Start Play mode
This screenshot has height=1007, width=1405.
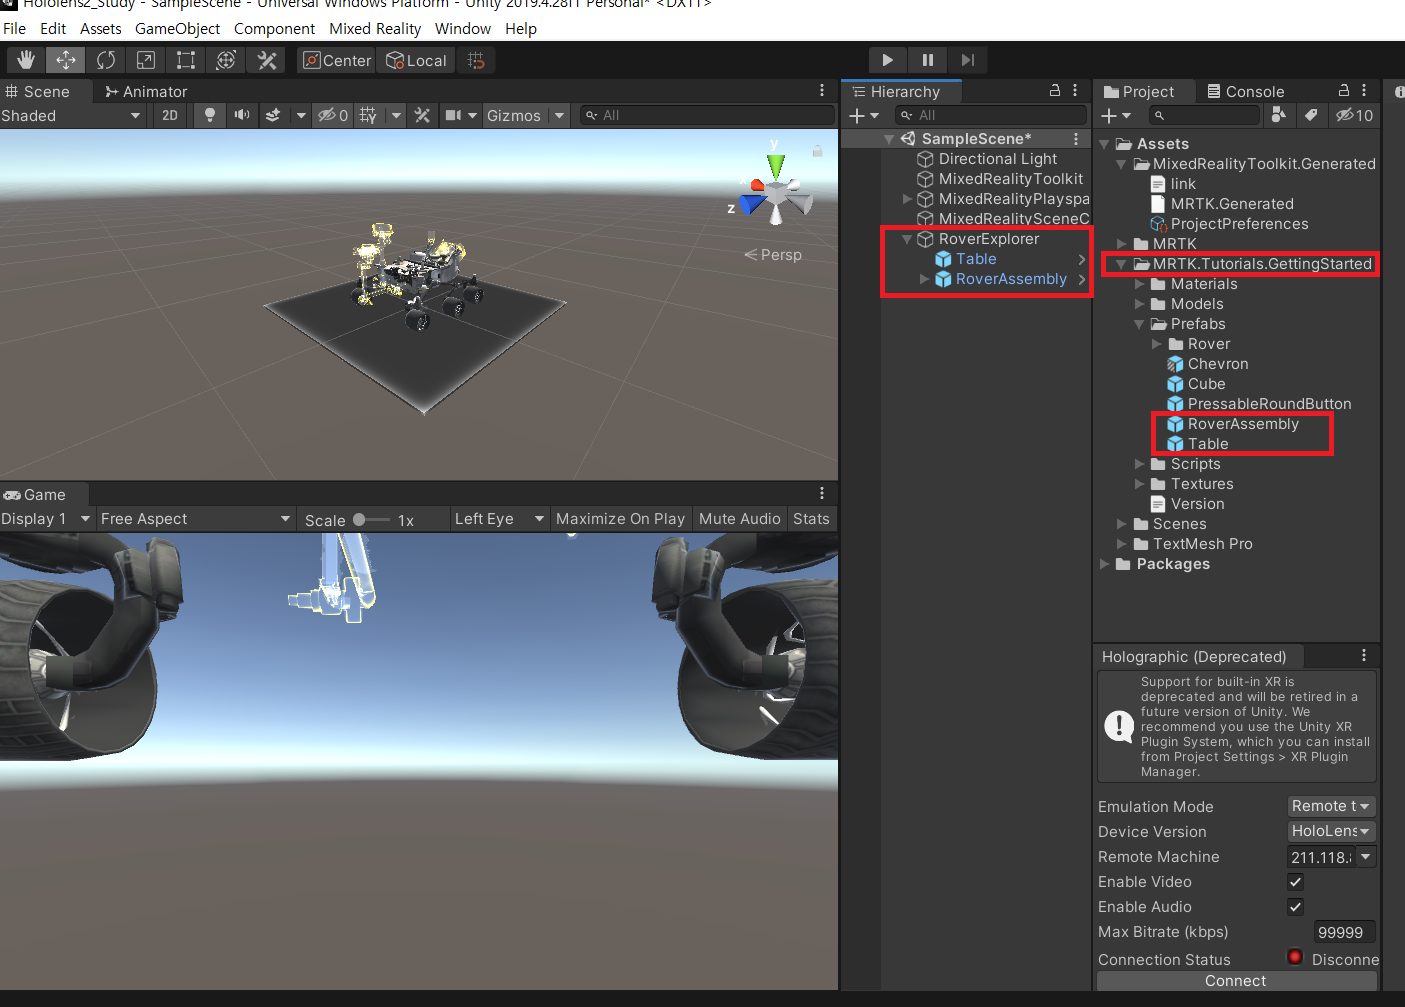(x=887, y=60)
